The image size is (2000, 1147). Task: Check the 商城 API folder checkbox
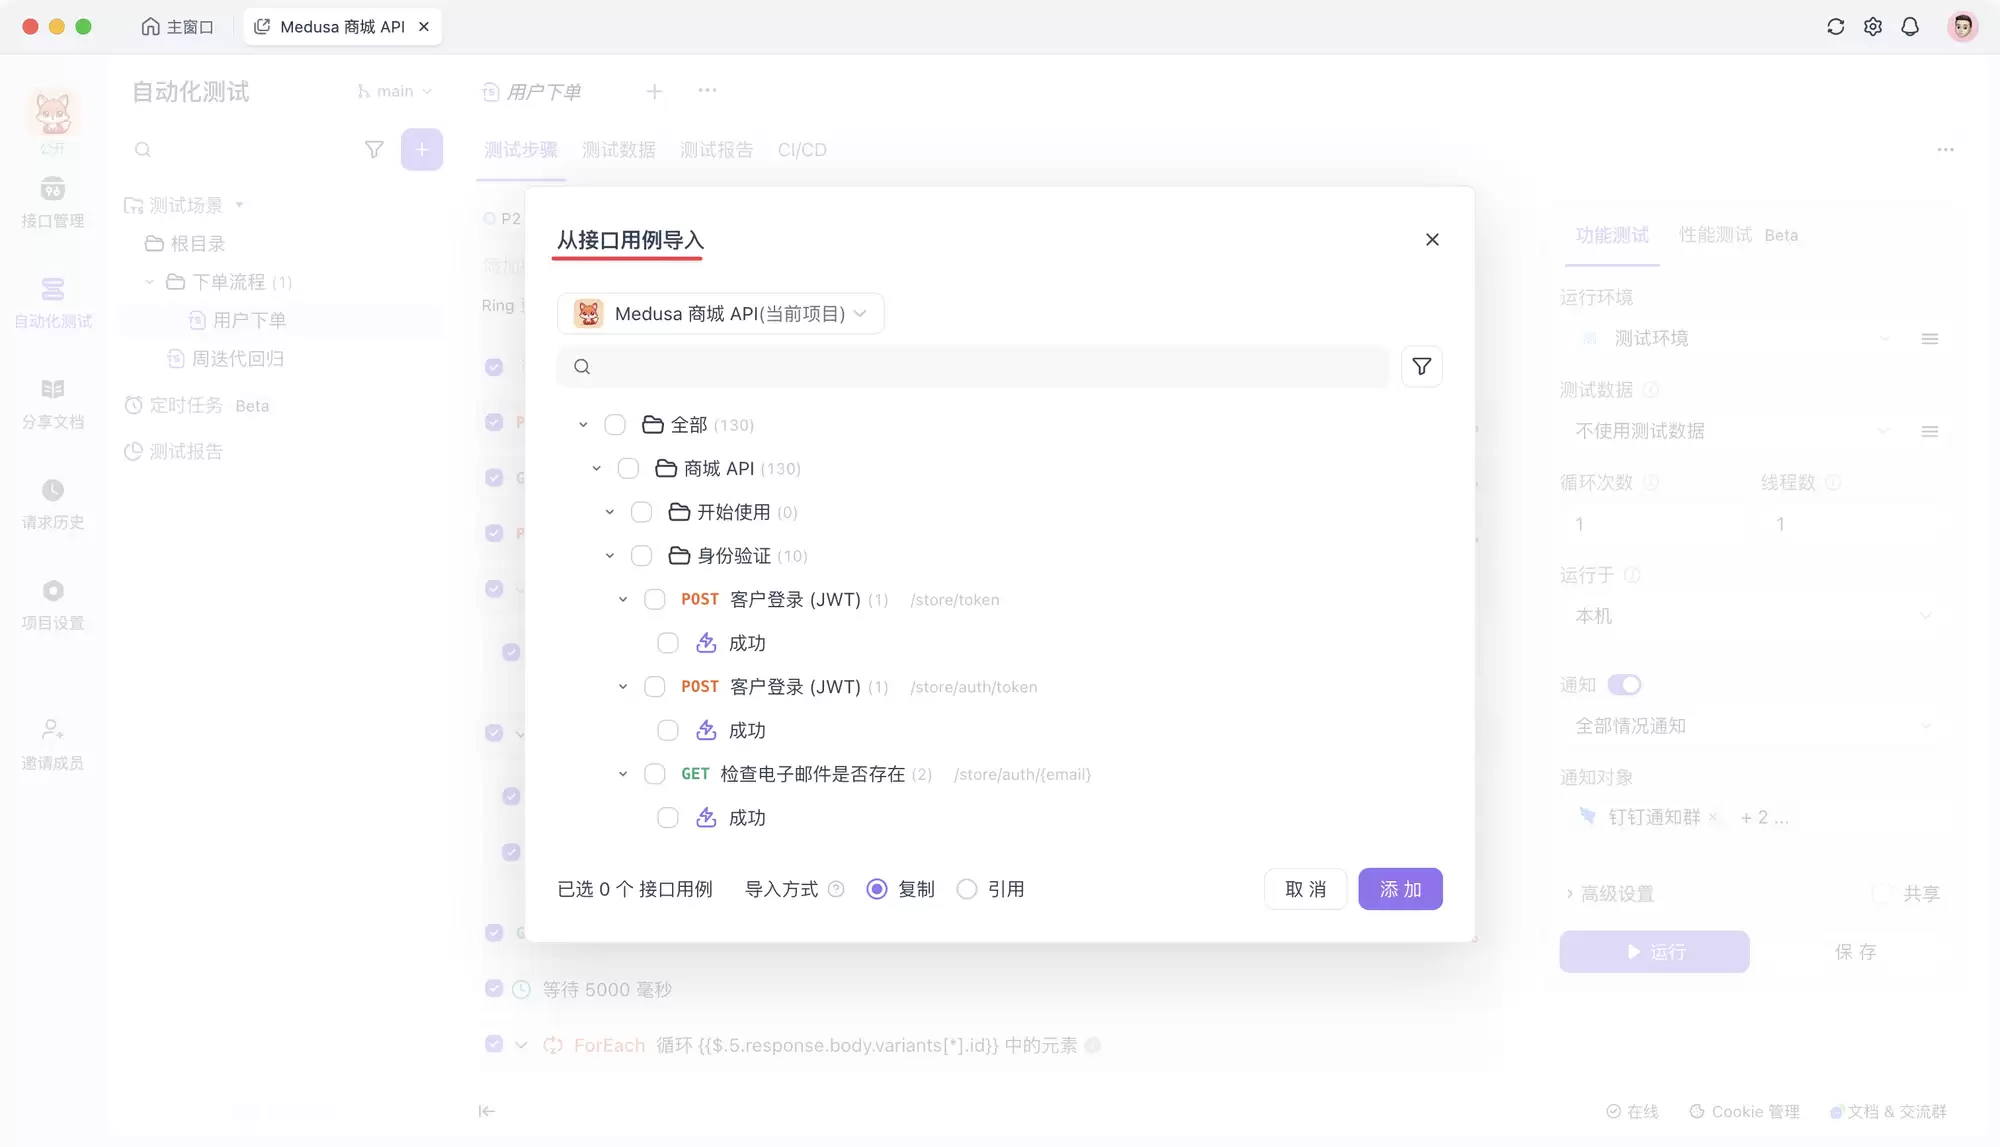click(628, 469)
